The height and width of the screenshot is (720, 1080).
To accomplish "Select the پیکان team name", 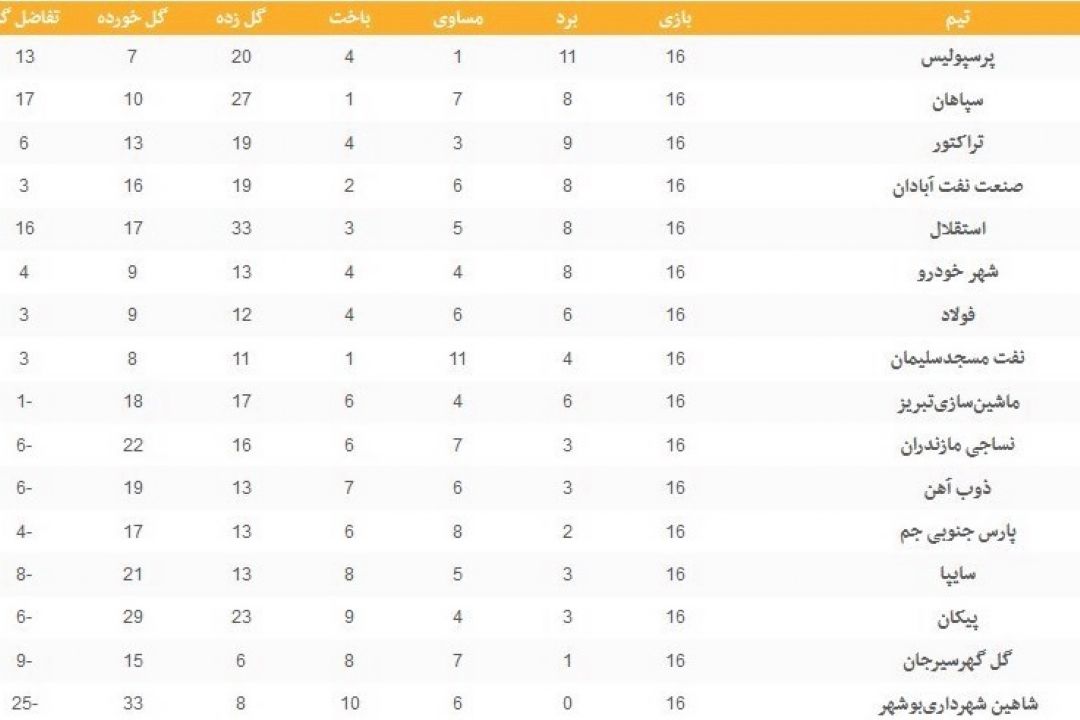I will [x=958, y=618].
